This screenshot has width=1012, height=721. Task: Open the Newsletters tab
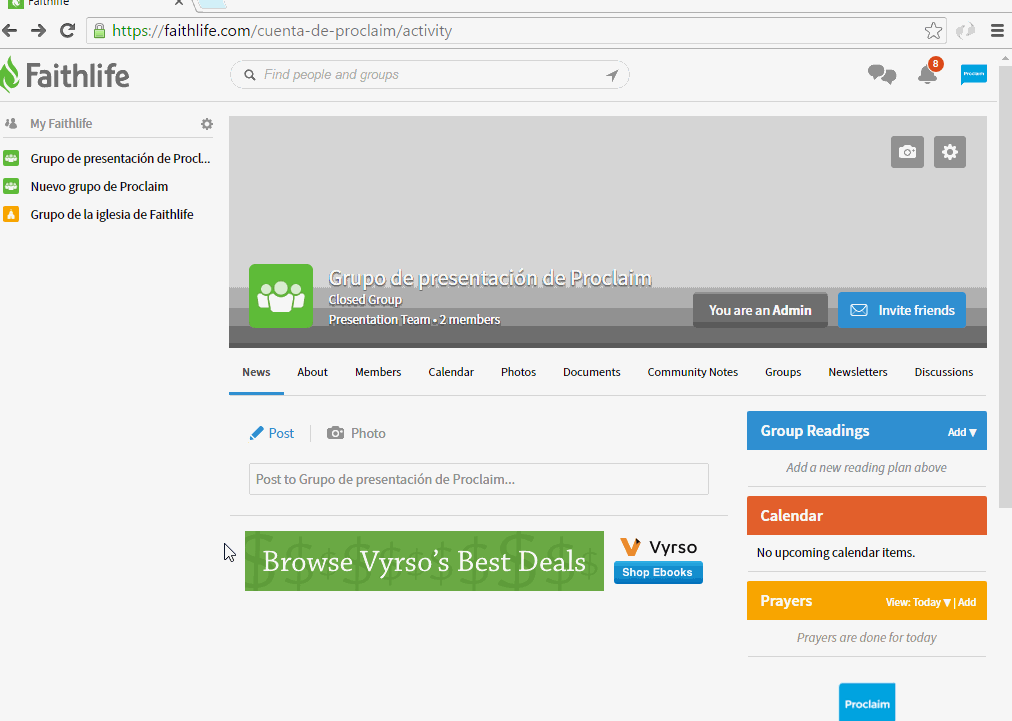(858, 372)
